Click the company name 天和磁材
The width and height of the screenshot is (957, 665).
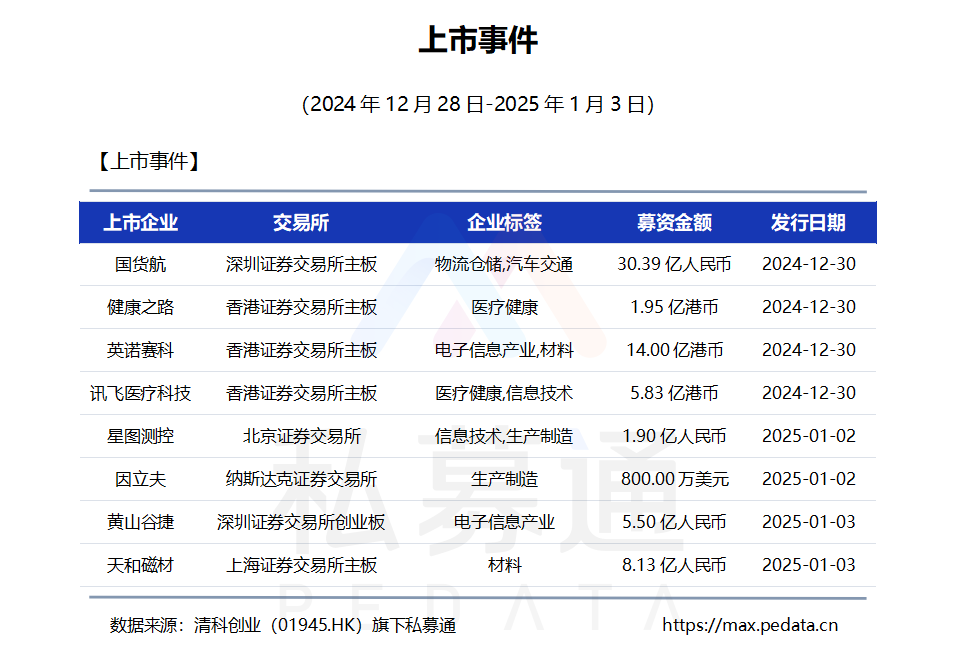[140, 566]
